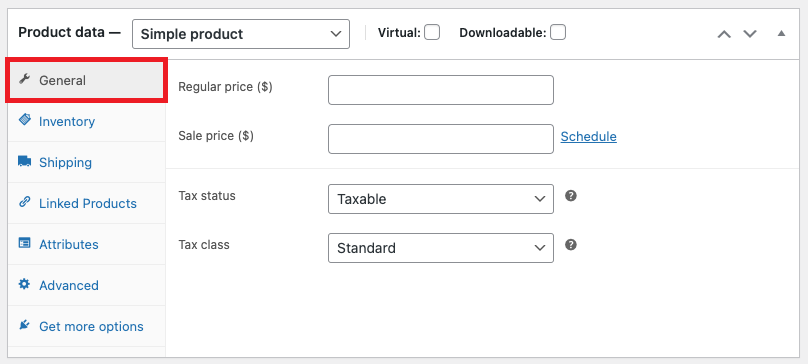The image size is (808, 364).
Task: Move Product data panel up
Action: [724, 34]
